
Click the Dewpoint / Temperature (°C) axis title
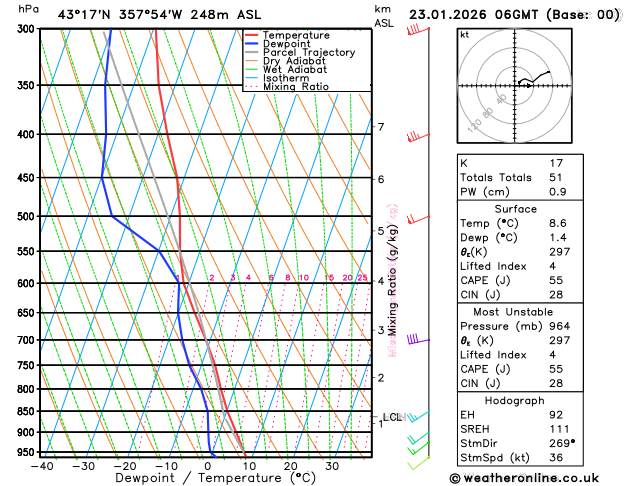(x=215, y=478)
